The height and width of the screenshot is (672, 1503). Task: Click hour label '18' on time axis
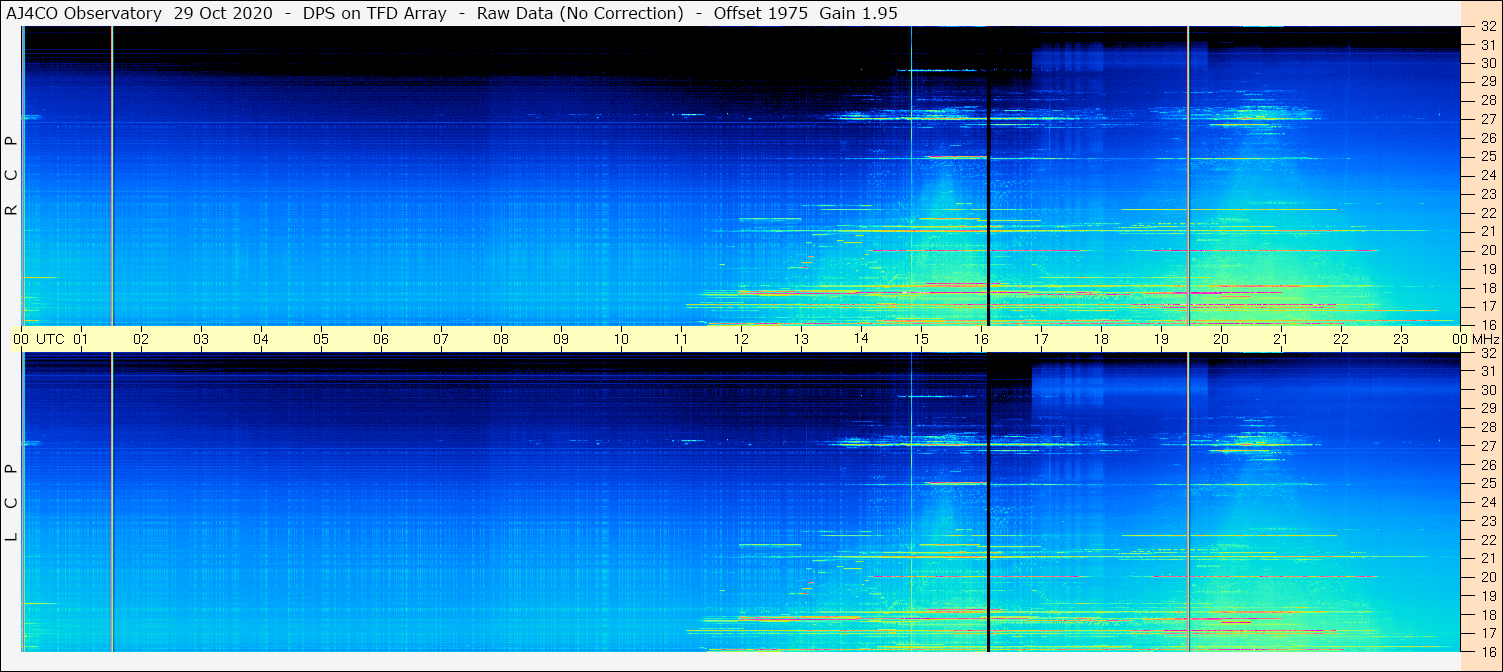(x=1101, y=339)
